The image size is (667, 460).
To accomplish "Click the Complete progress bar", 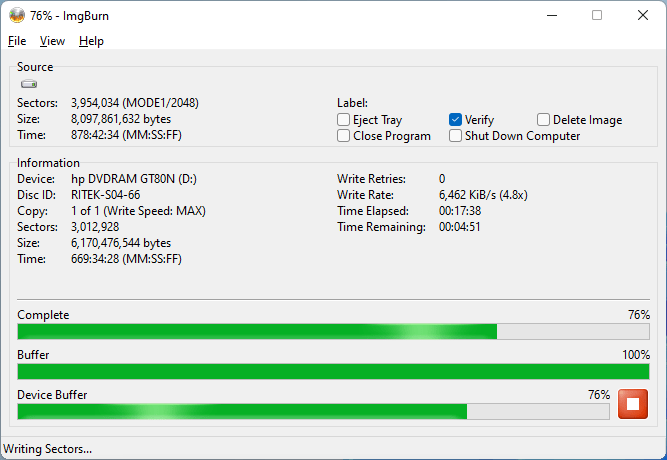I will [334, 331].
